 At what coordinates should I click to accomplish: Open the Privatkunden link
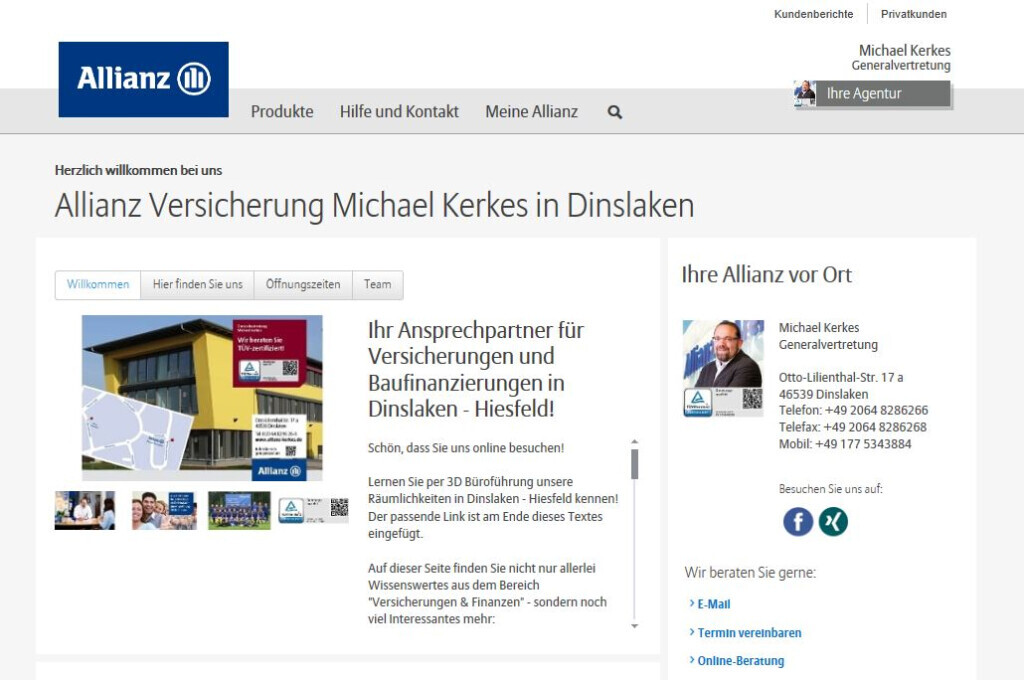point(913,14)
